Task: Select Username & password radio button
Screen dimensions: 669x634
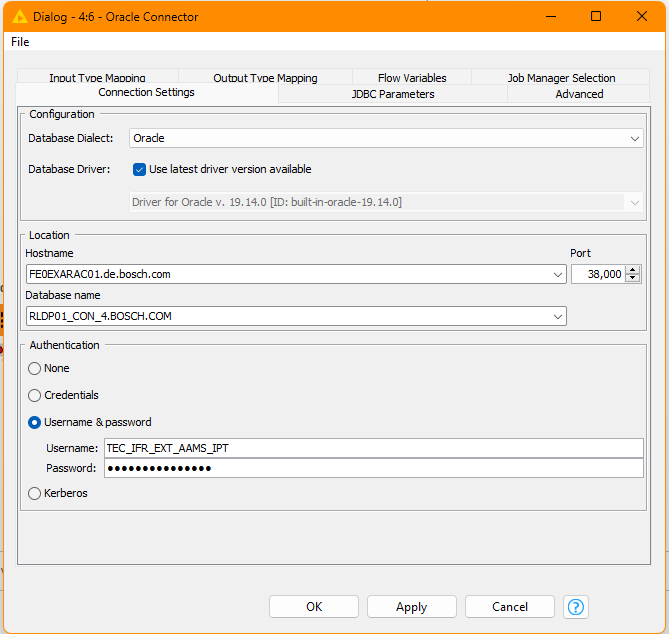Action: tap(35, 422)
